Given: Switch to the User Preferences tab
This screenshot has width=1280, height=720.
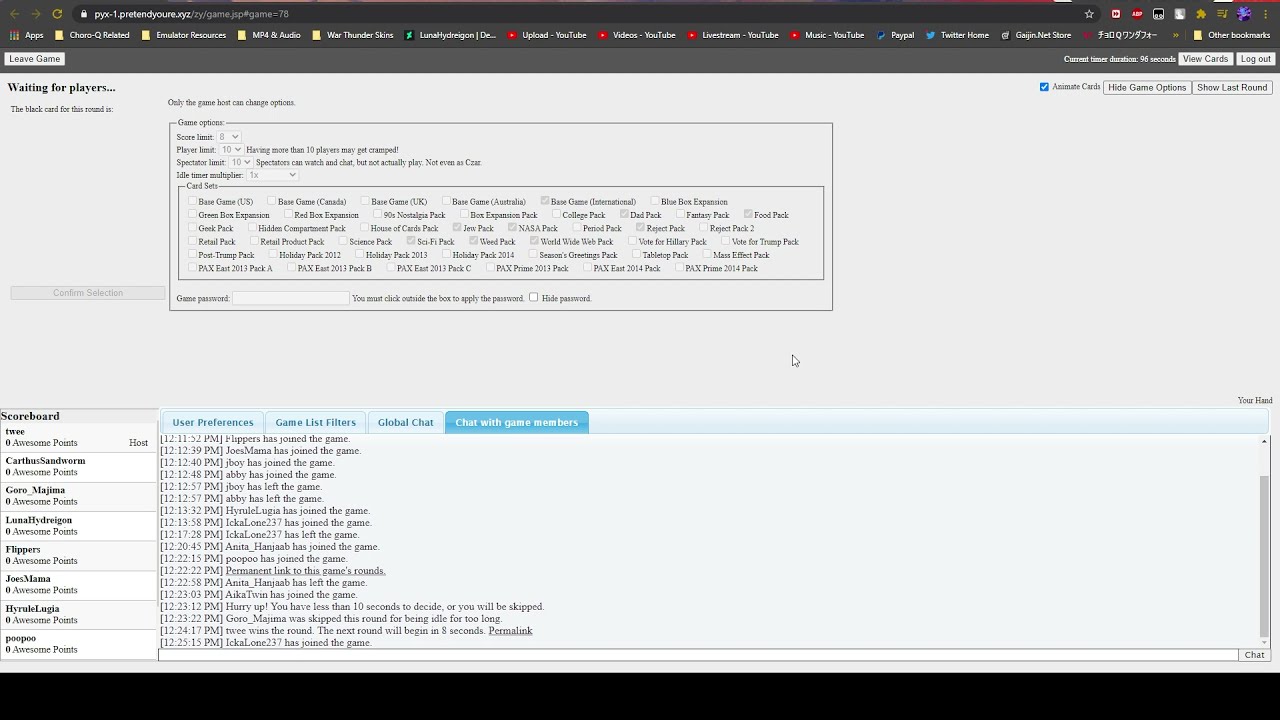Looking at the screenshot, I should pos(213,422).
